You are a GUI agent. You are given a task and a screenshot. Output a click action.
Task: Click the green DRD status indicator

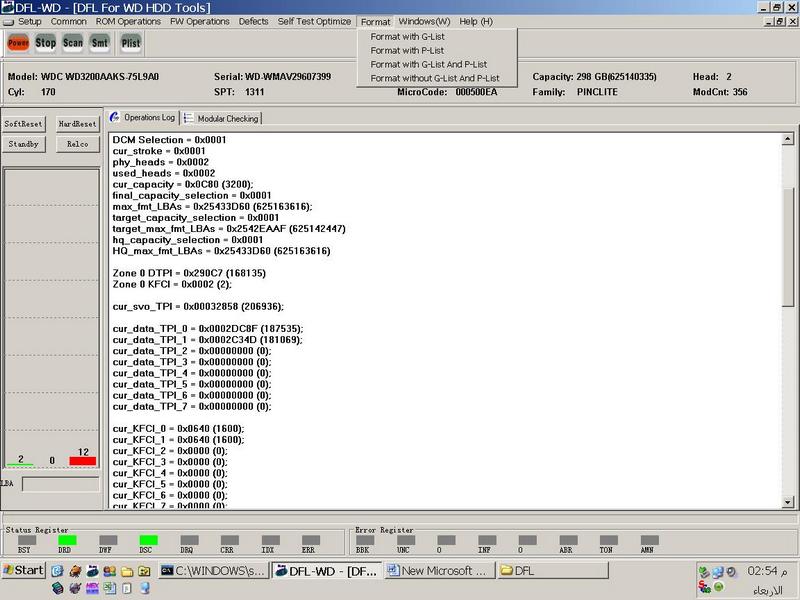[67, 540]
